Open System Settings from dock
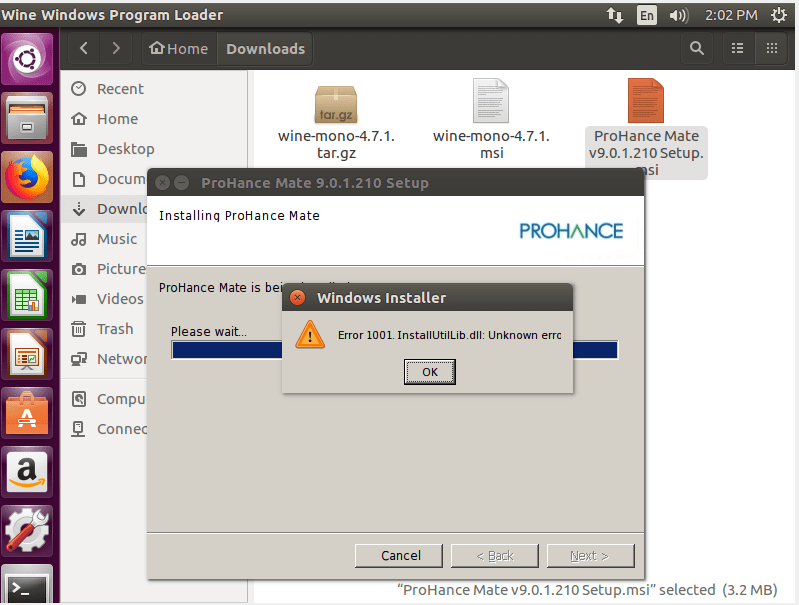The image size is (799, 605). click(x=26, y=531)
